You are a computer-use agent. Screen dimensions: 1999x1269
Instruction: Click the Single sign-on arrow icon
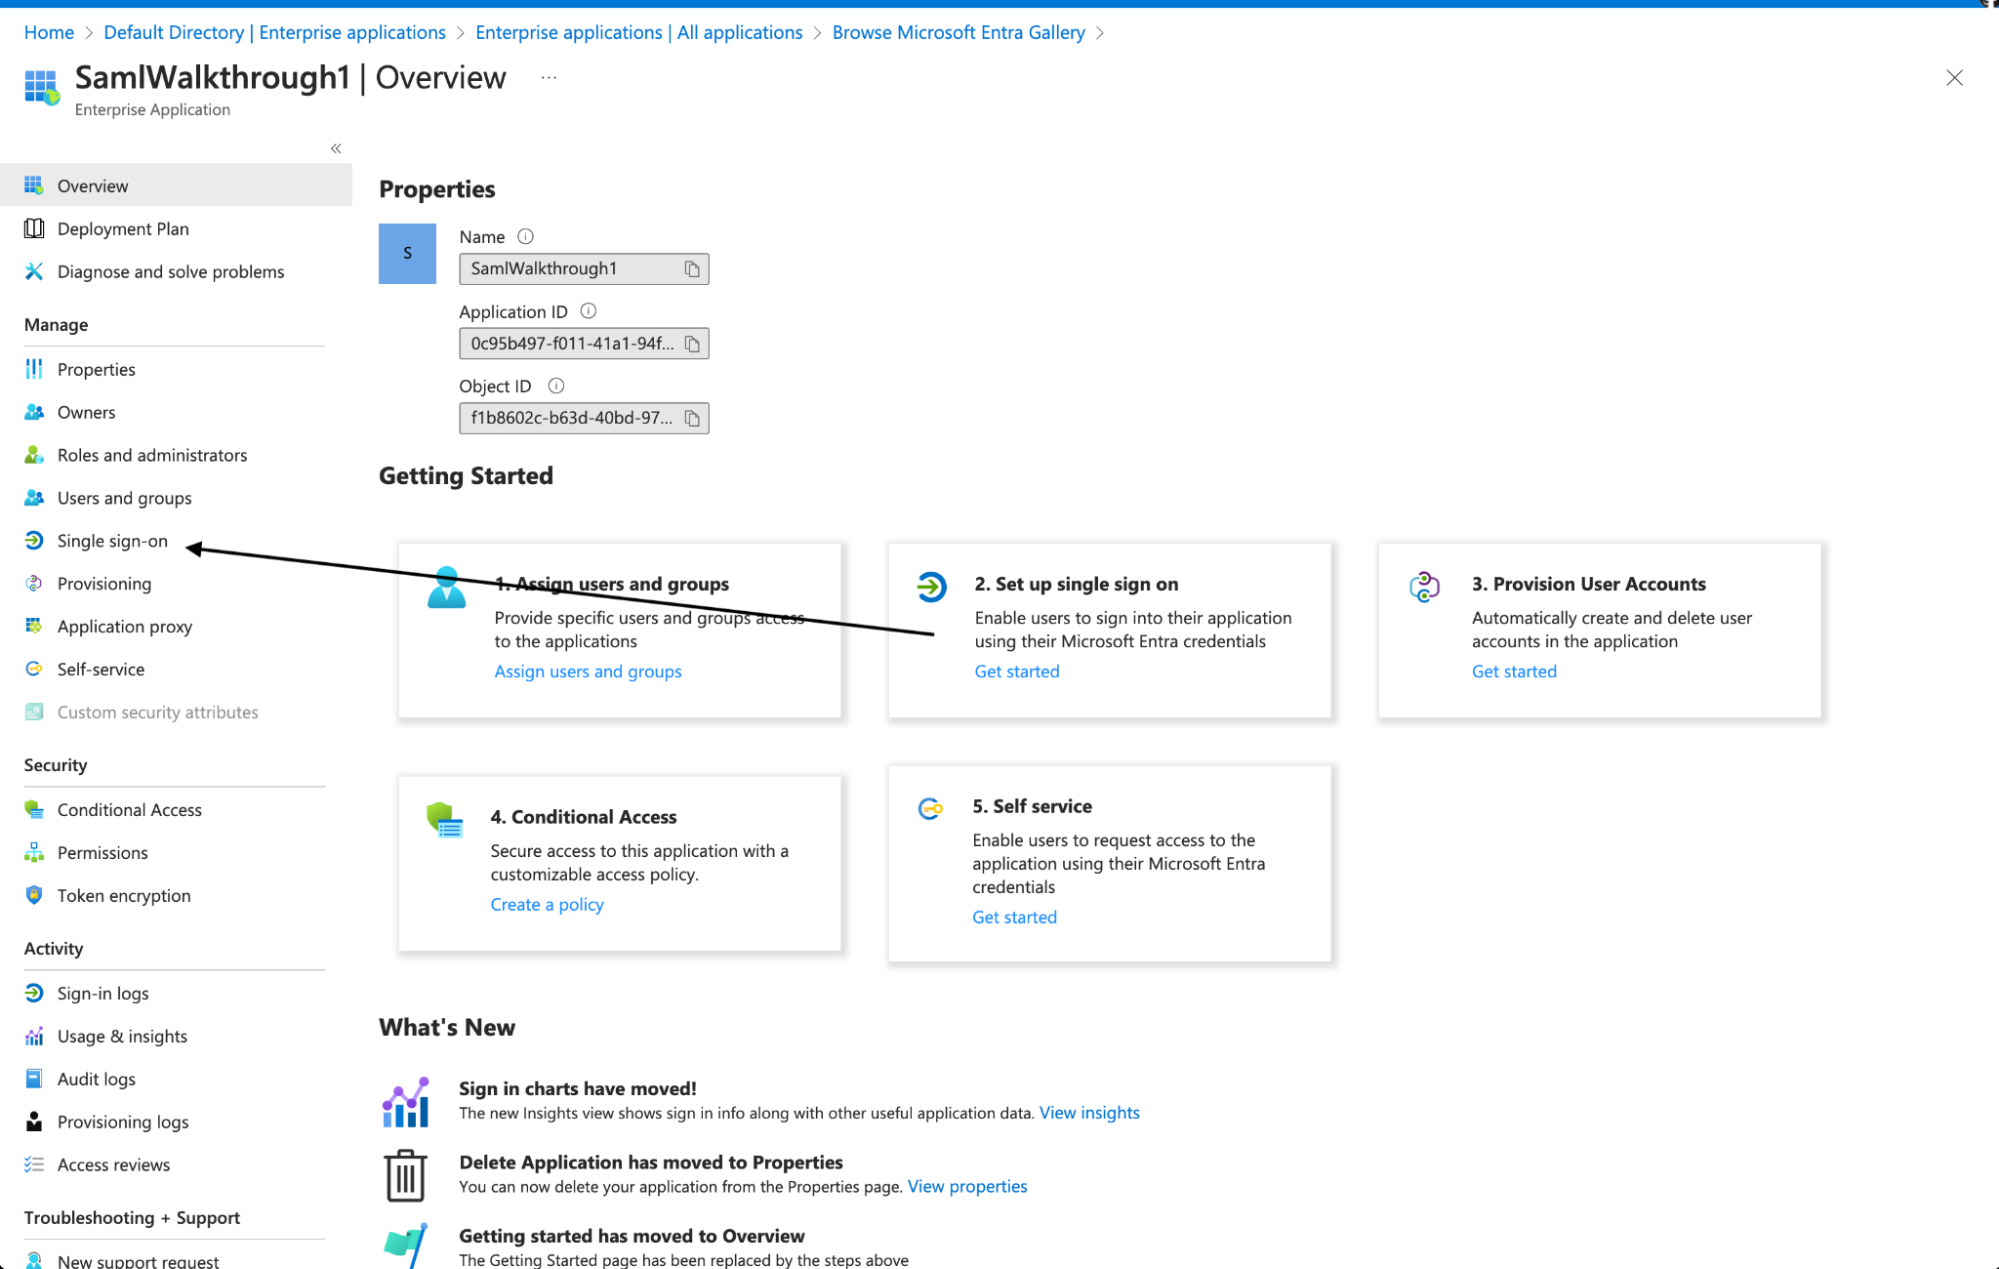pyautogui.click(x=34, y=541)
